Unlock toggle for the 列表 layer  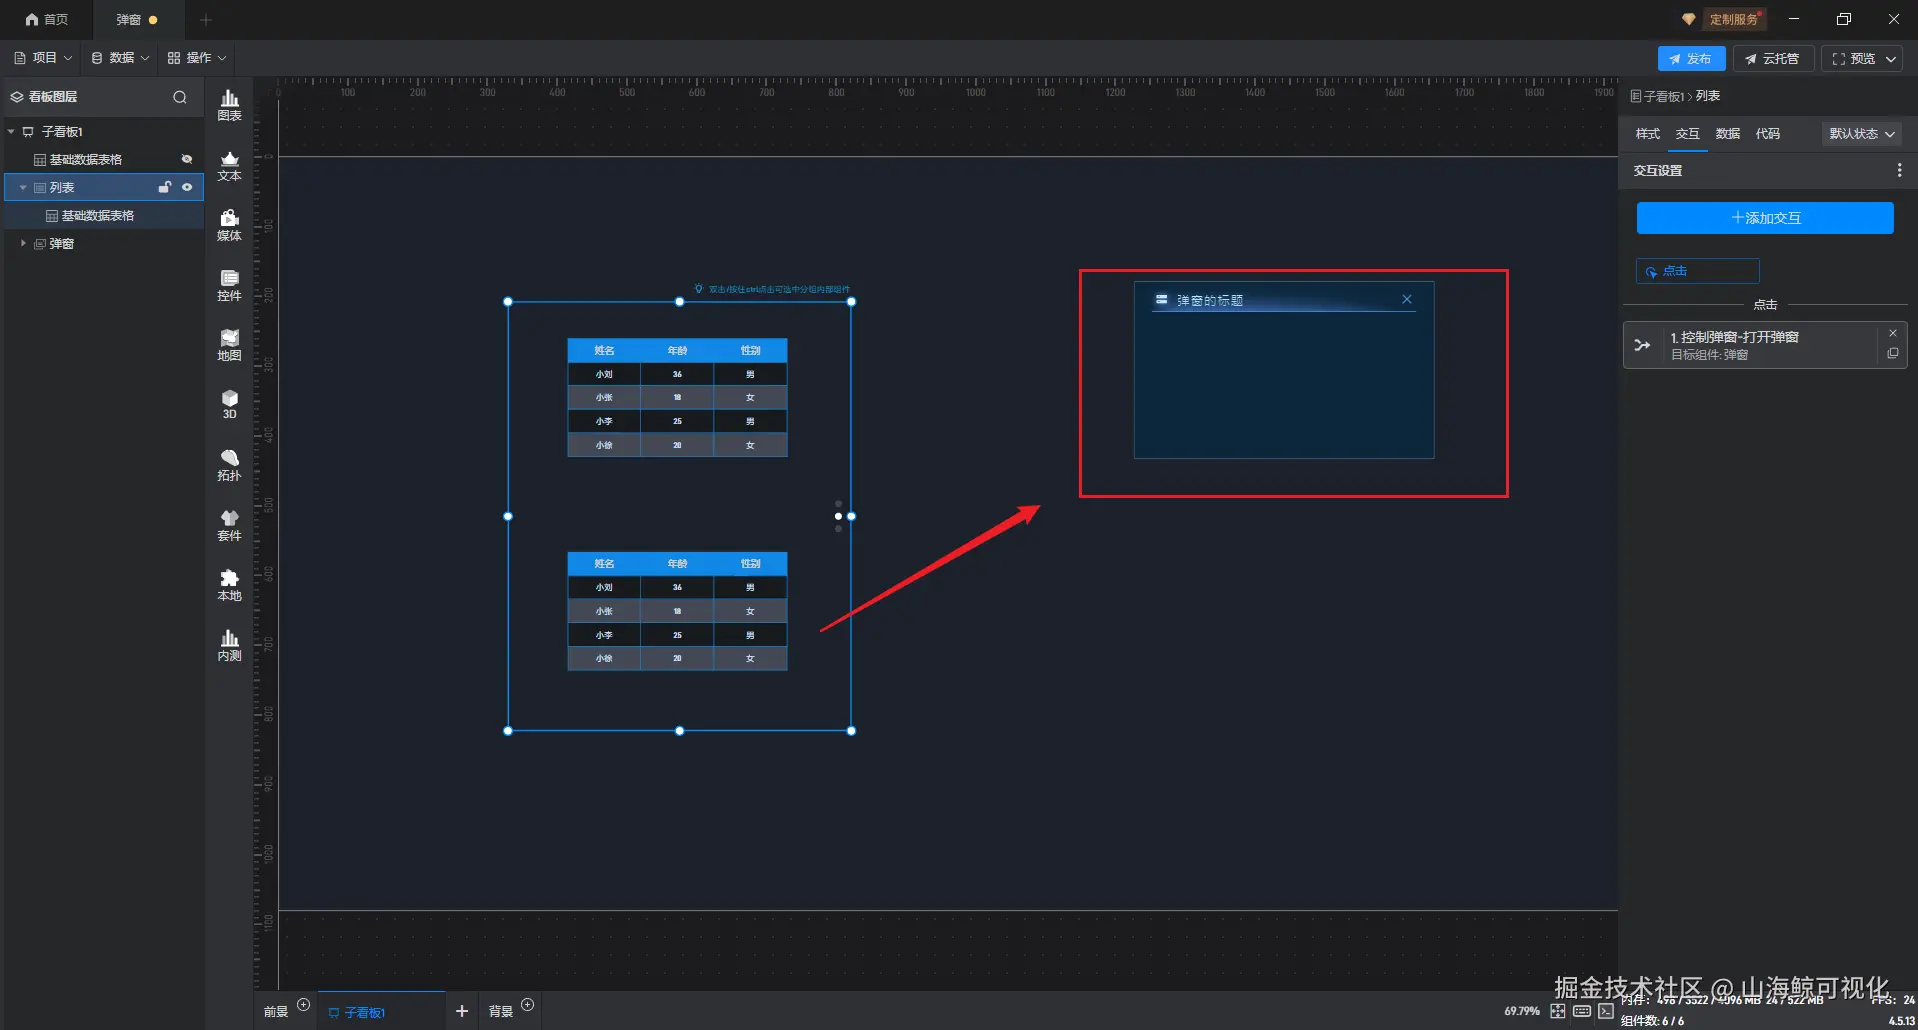coord(165,187)
